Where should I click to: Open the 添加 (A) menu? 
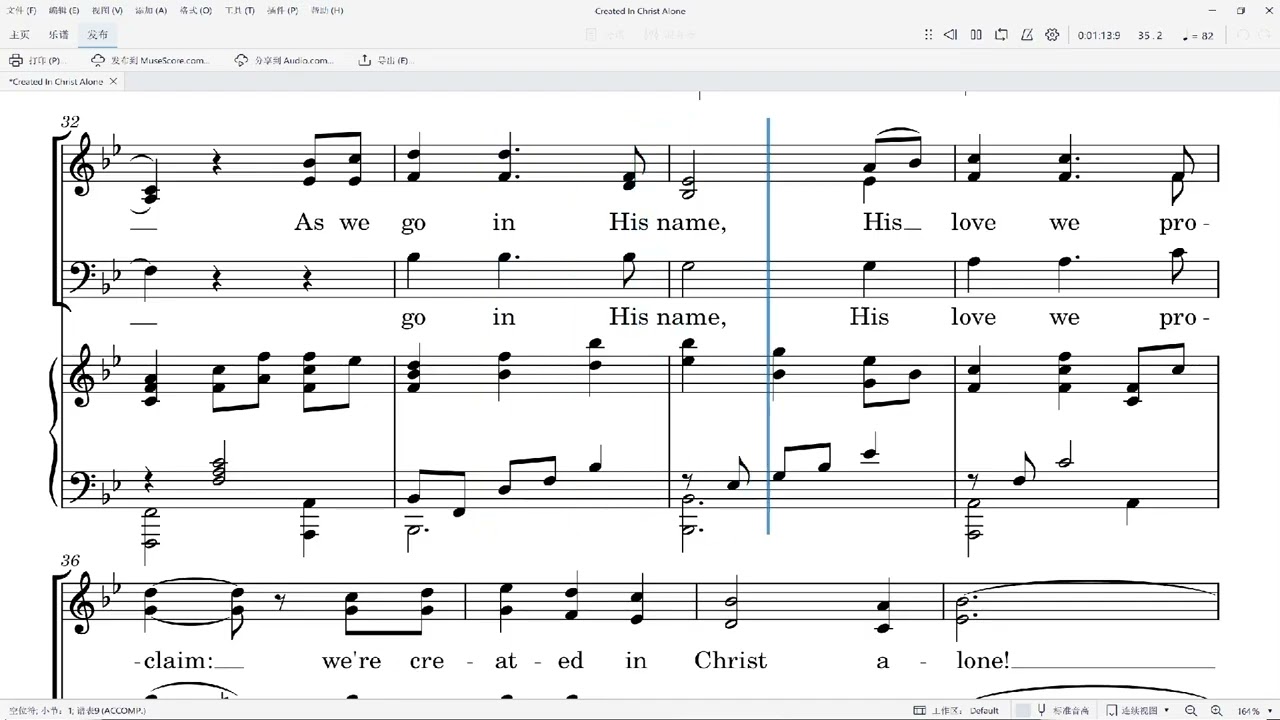pyautogui.click(x=150, y=10)
